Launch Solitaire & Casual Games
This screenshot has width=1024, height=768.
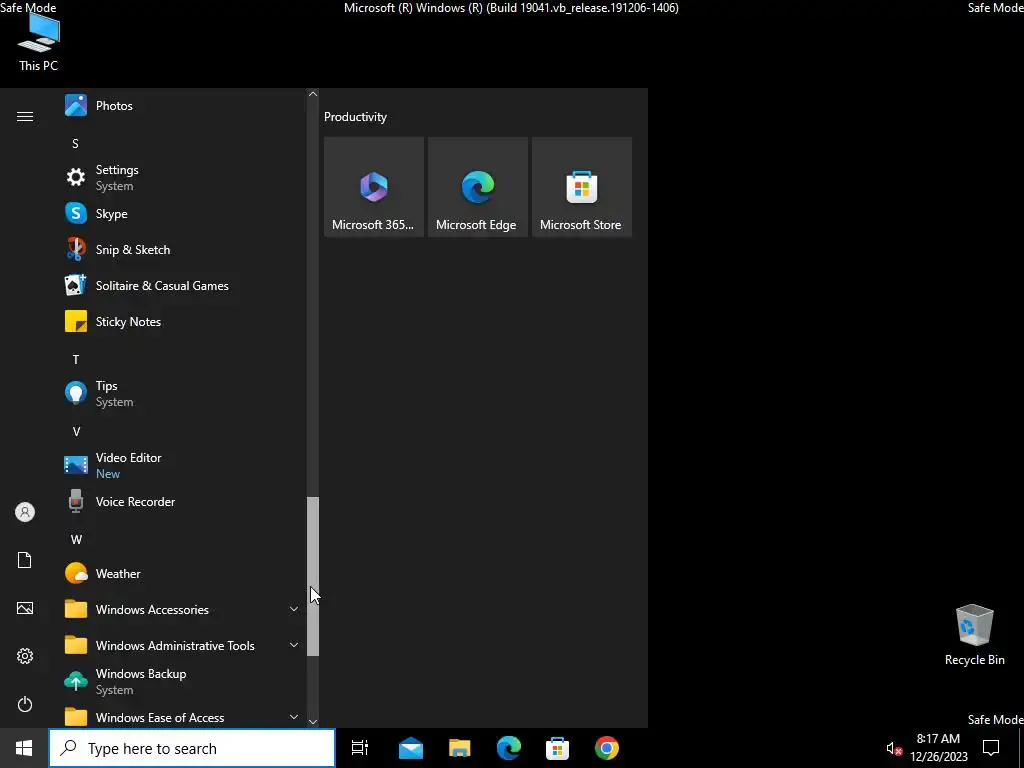pyautogui.click(x=183, y=285)
